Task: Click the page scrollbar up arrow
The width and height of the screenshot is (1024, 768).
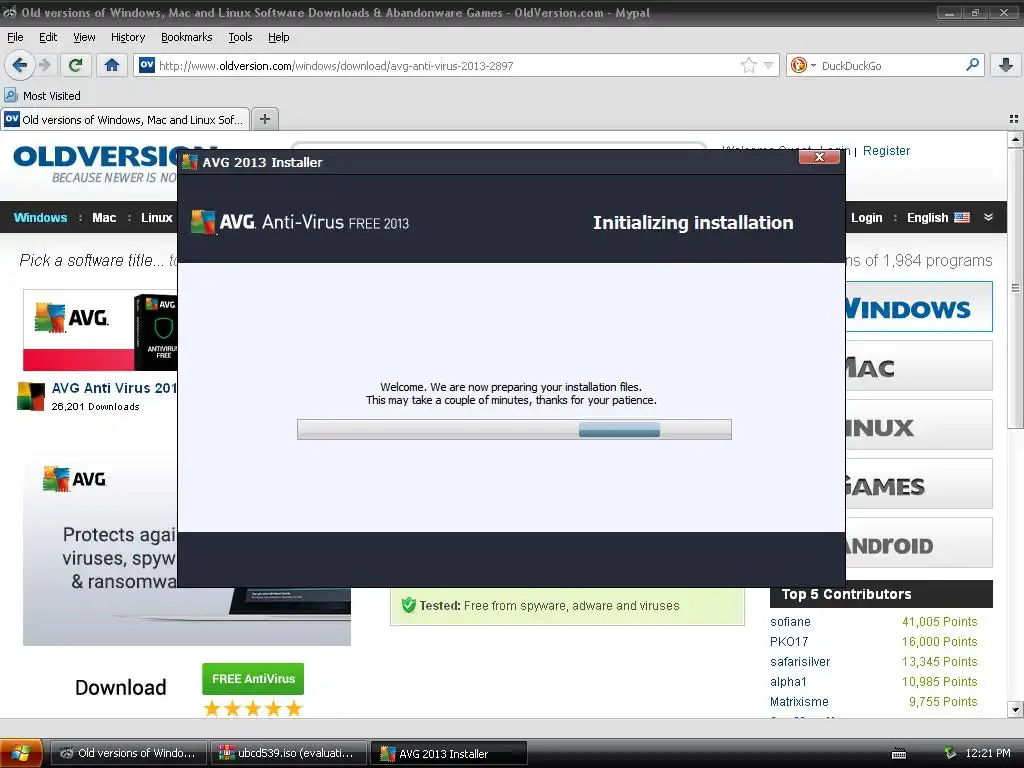Action: pyautogui.click(x=1015, y=139)
